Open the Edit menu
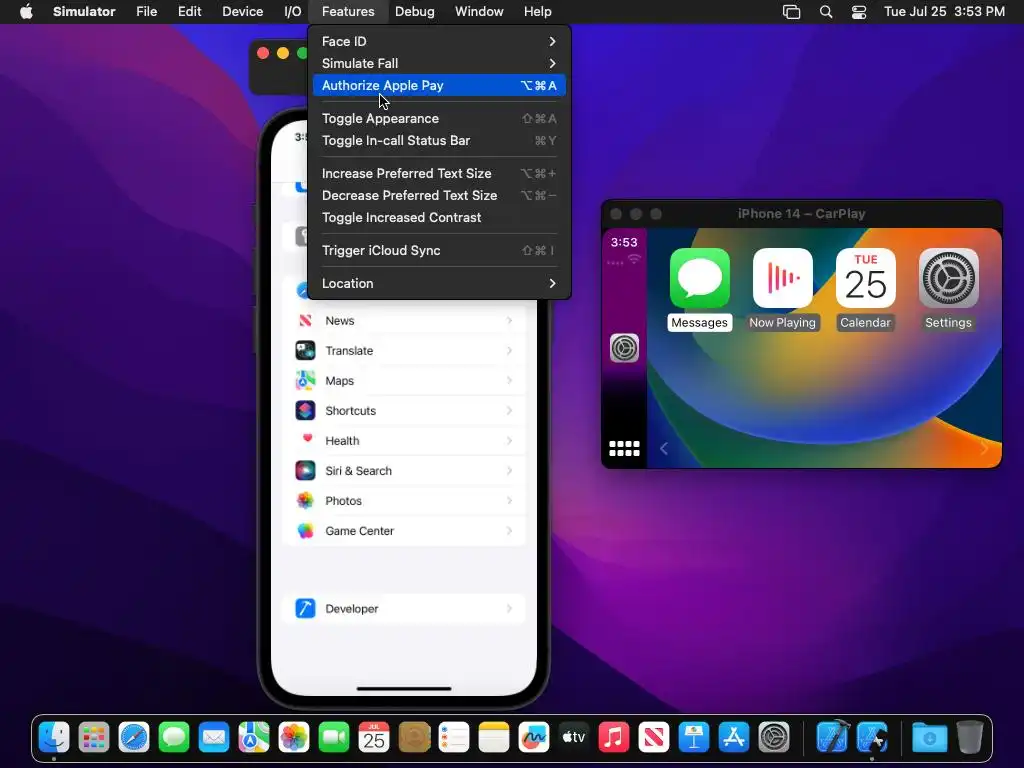Image resolution: width=1024 pixels, height=768 pixels. (x=189, y=12)
